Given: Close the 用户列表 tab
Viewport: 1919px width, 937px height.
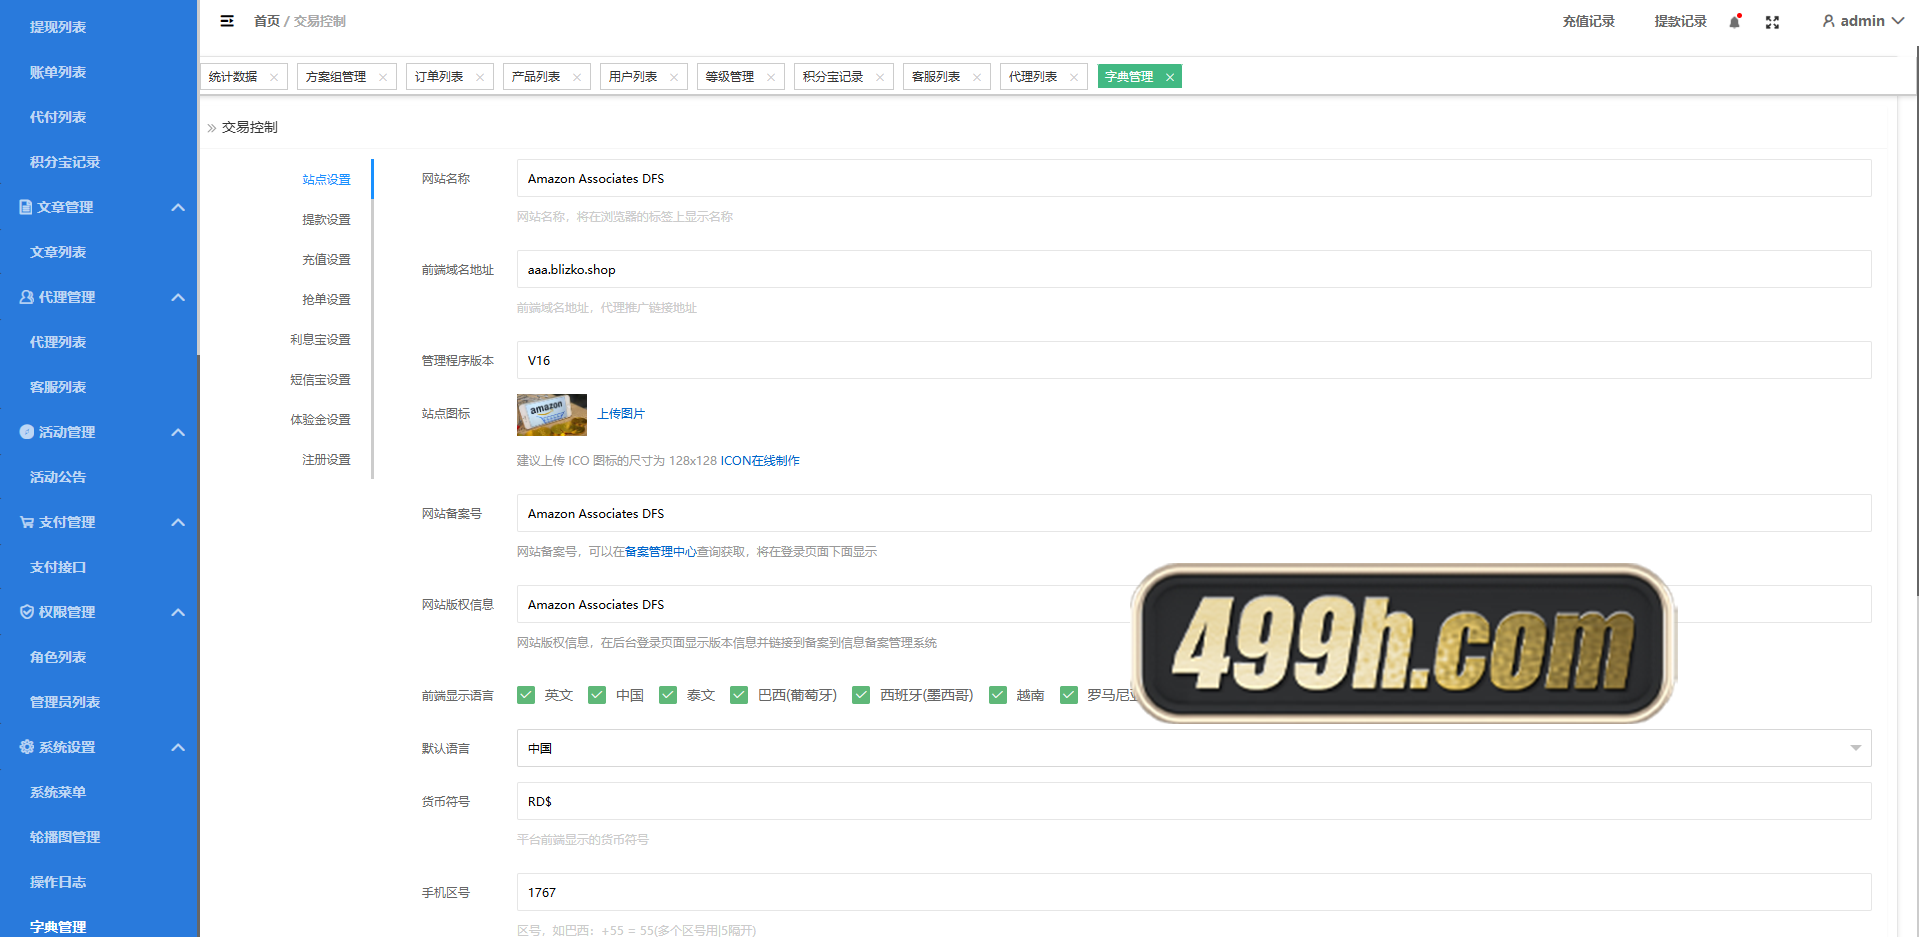Looking at the screenshot, I should pyautogui.click(x=674, y=77).
